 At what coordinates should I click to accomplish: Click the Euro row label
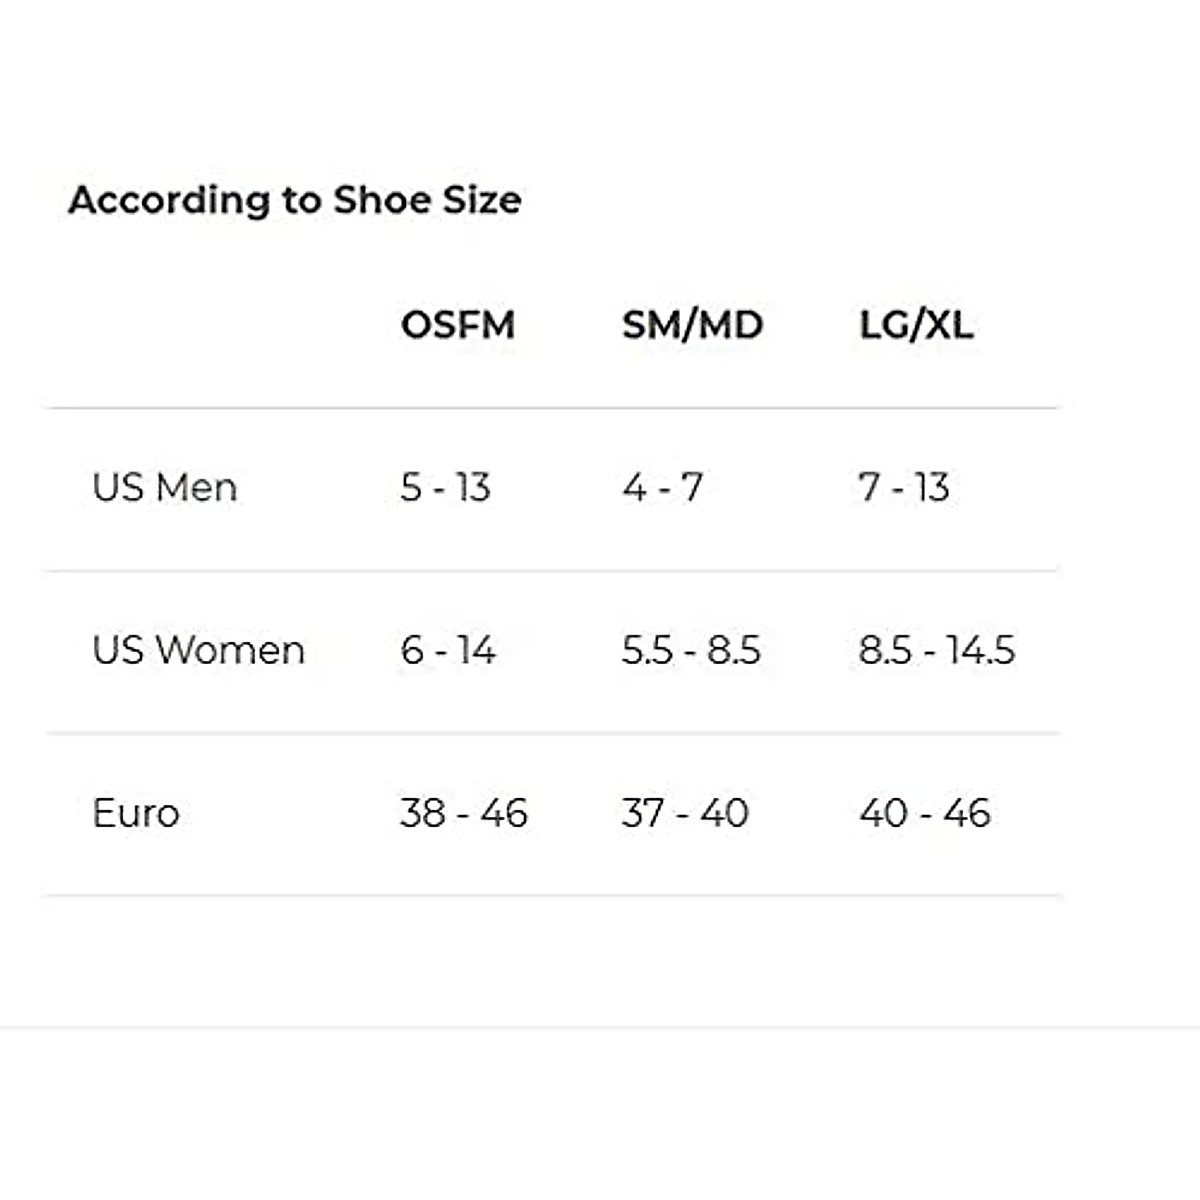pyautogui.click(x=136, y=813)
